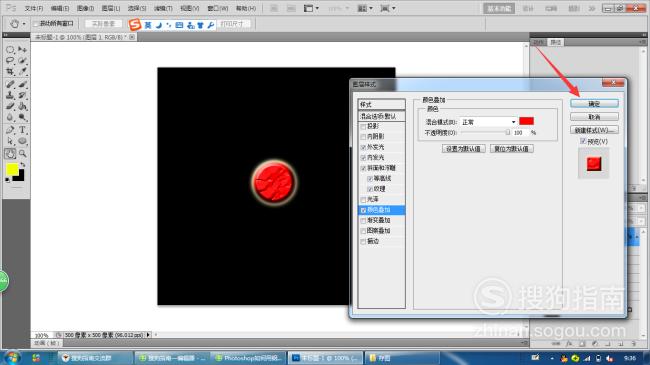650x365 pixels.
Task: Click 复位为默认值 reset to default button
Action: tap(511, 148)
